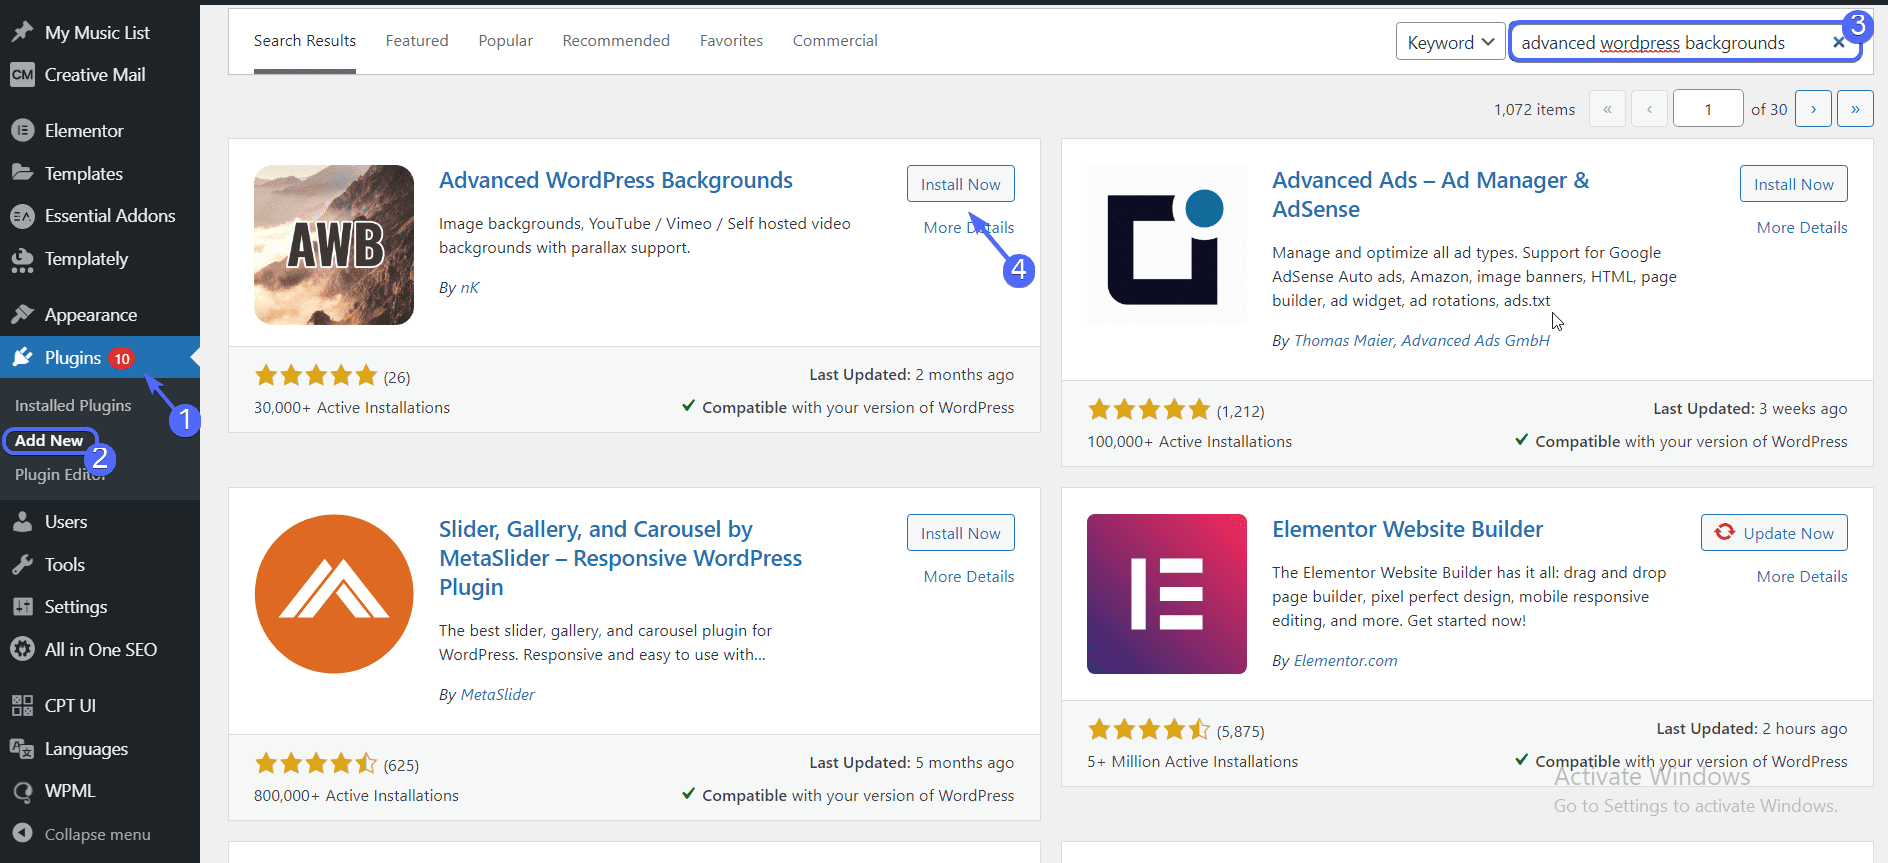The image size is (1888, 863).
Task: Open Plugin Editor submenu item
Action: [x=60, y=475]
